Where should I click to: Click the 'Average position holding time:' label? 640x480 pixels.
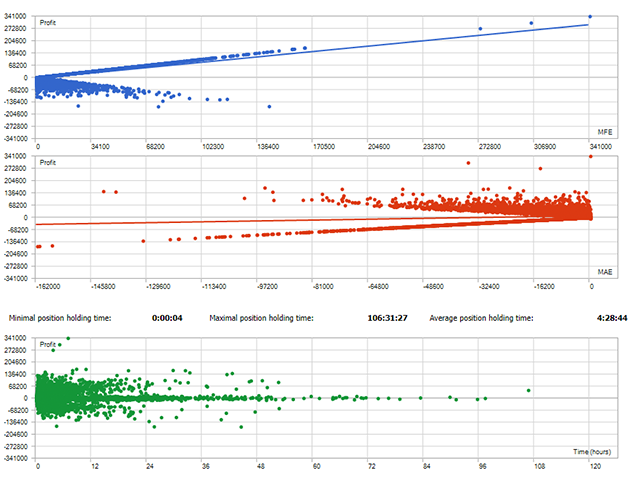pyautogui.click(x=481, y=318)
